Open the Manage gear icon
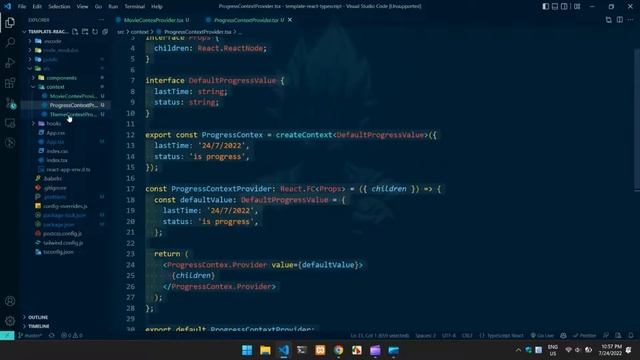The height and width of the screenshot is (360, 640). pos(10,321)
